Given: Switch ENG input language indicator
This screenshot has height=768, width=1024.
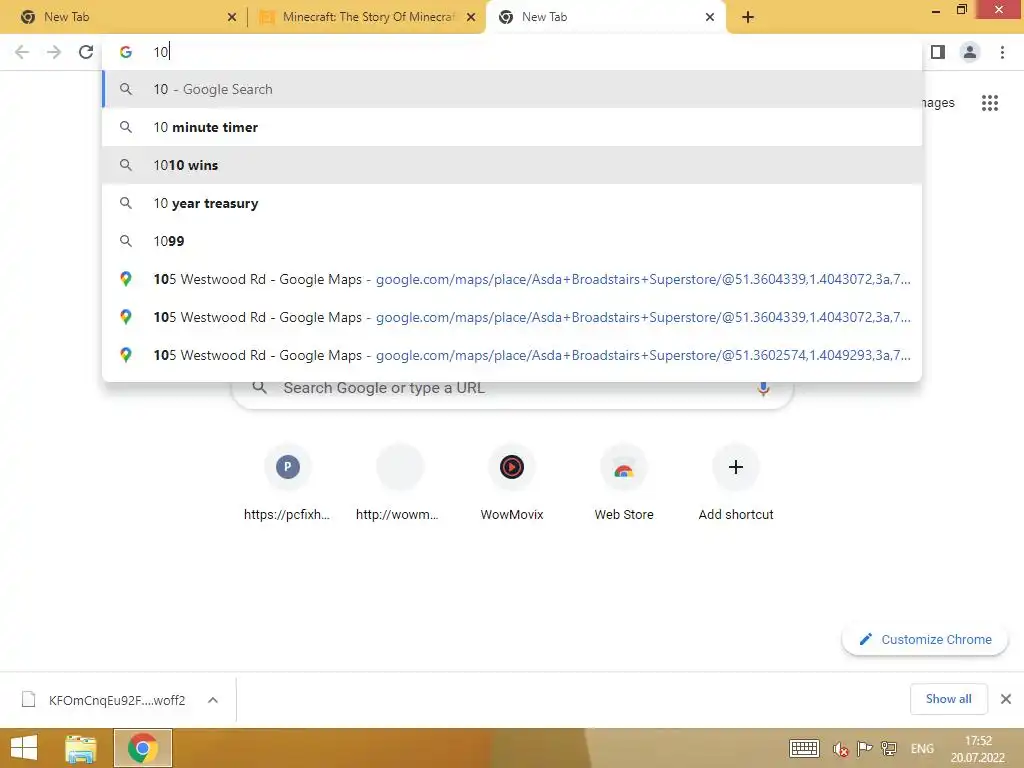Looking at the screenshot, I should click(922, 749).
